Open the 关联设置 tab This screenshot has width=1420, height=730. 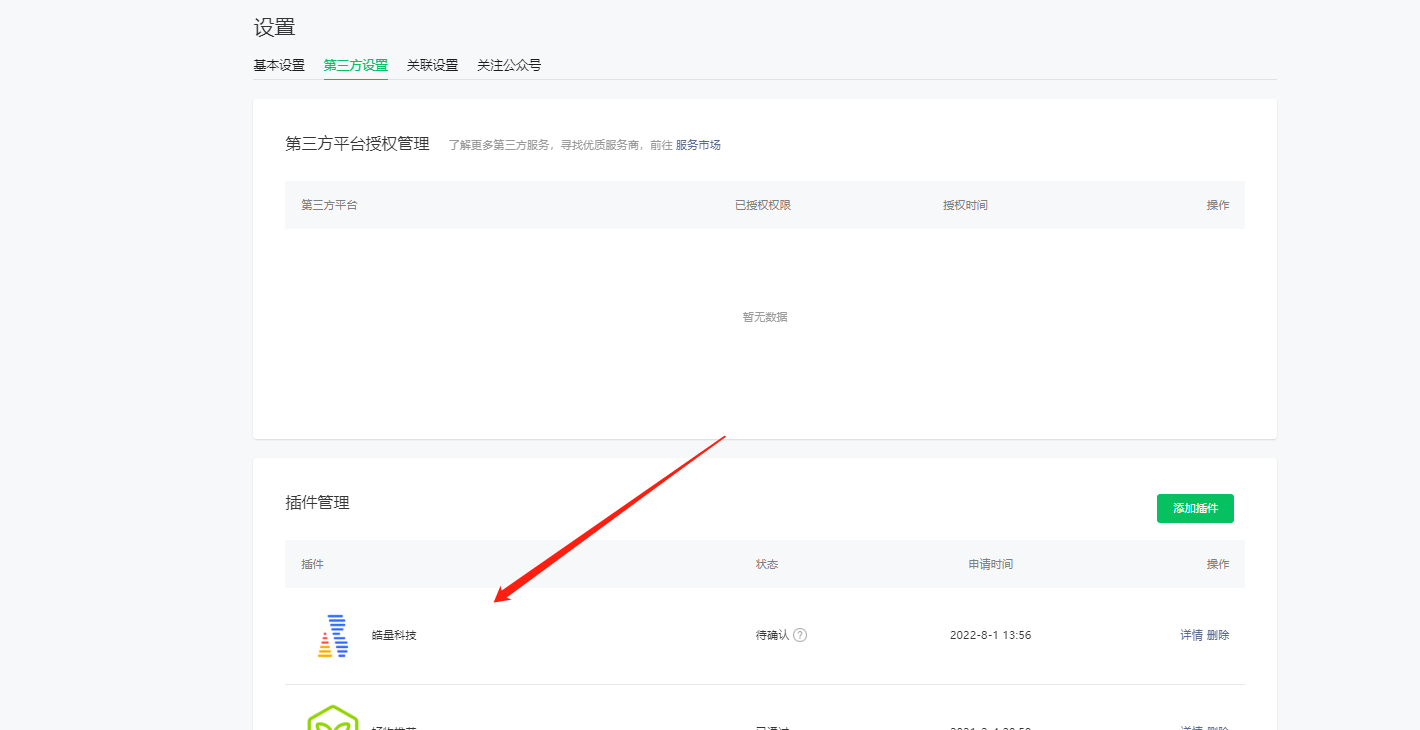432,65
